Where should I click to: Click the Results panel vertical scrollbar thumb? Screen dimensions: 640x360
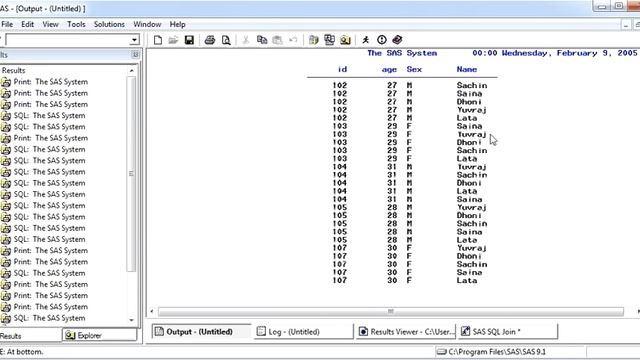[x=131, y=173]
